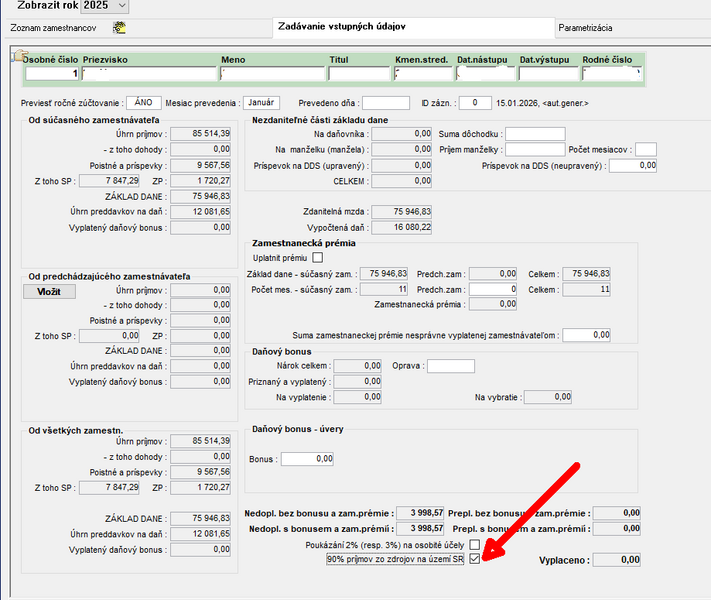Click the Suma dôchodku input field

pyautogui.click(x=536, y=134)
